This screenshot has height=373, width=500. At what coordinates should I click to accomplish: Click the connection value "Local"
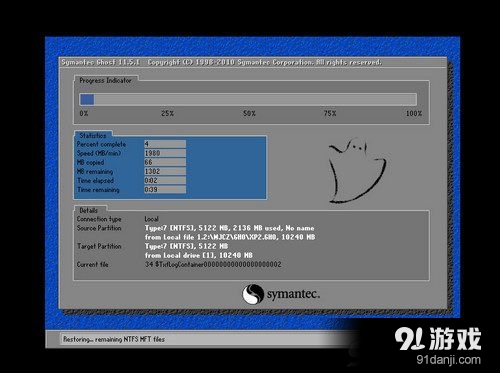coord(151,219)
